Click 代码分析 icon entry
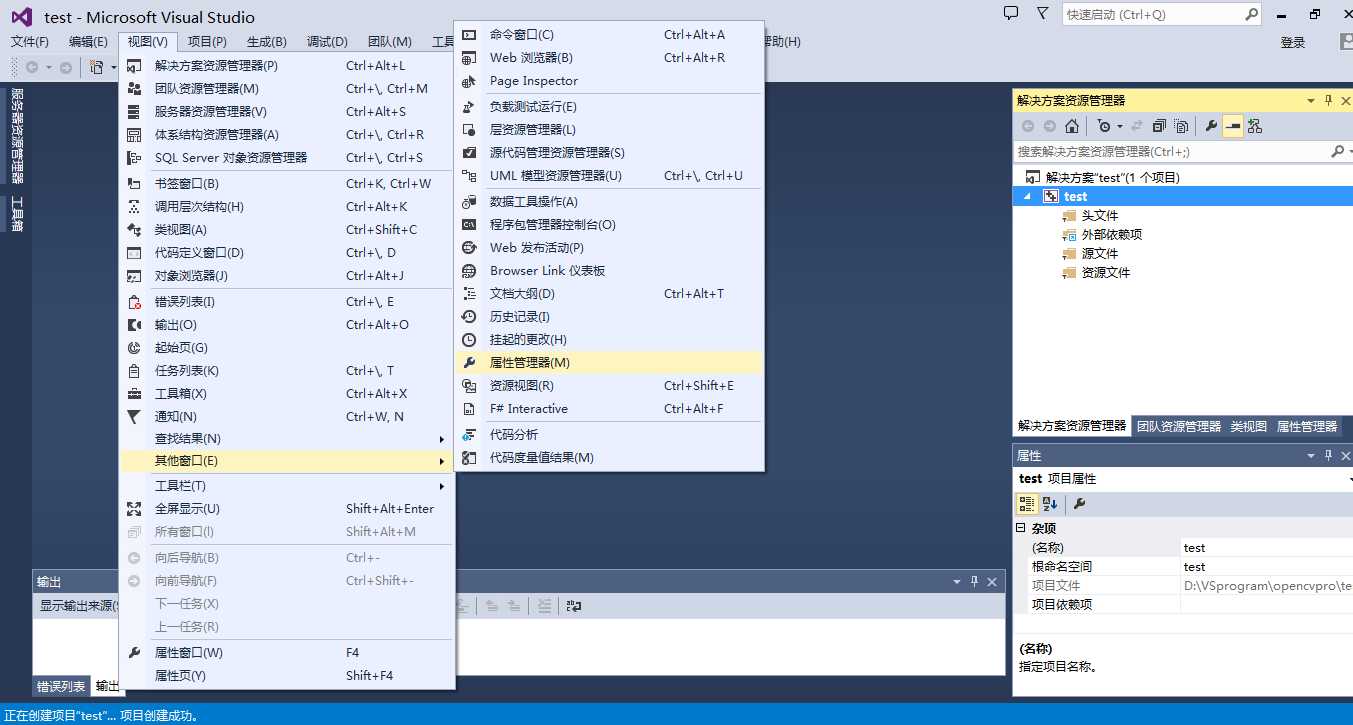This screenshot has width=1353, height=725. [609, 435]
